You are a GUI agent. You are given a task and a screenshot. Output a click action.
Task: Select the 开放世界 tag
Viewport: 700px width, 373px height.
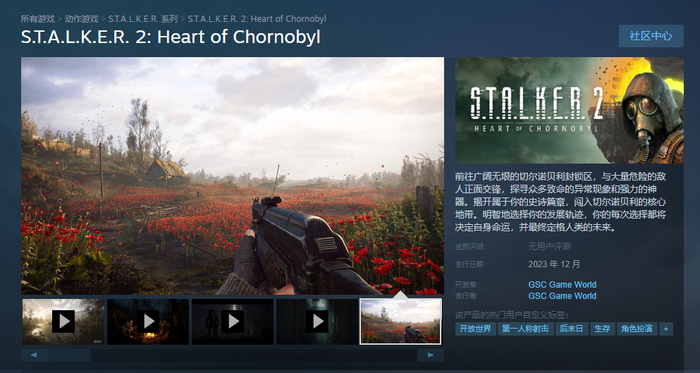(475, 329)
